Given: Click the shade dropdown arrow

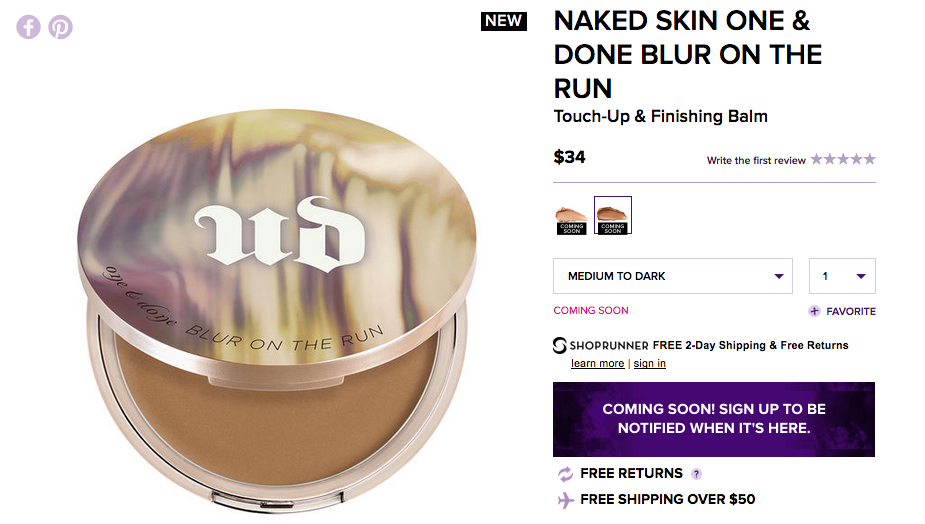Looking at the screenshot, I should point(779,276).
